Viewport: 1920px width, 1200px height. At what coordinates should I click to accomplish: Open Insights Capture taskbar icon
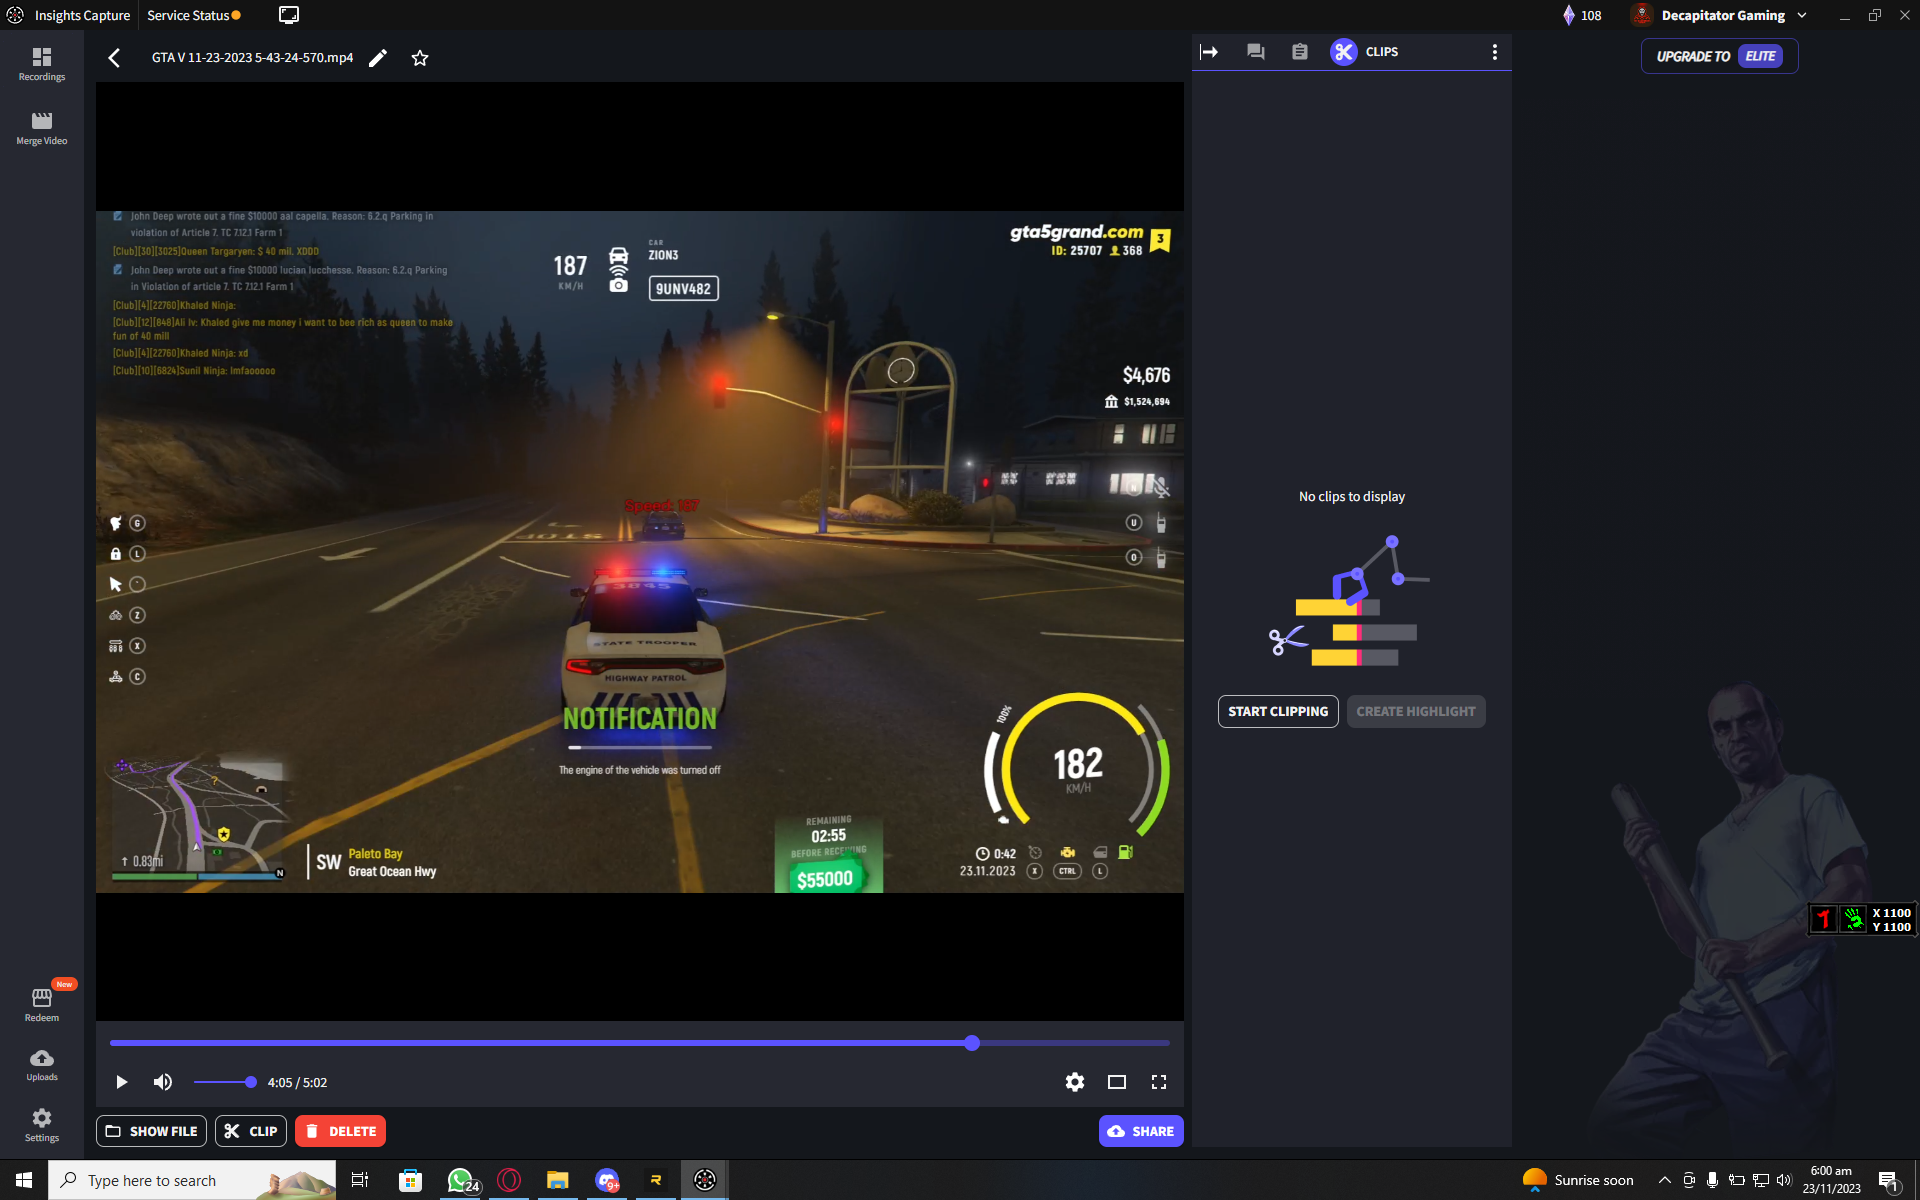[x=705, y=1180]
